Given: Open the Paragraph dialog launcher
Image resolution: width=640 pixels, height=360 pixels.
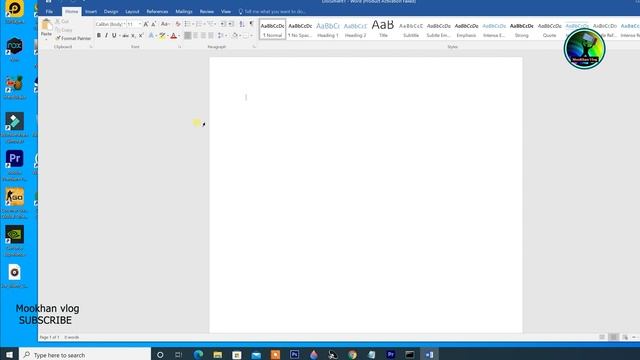Looking at the screenshot, I should click(254, 47).
